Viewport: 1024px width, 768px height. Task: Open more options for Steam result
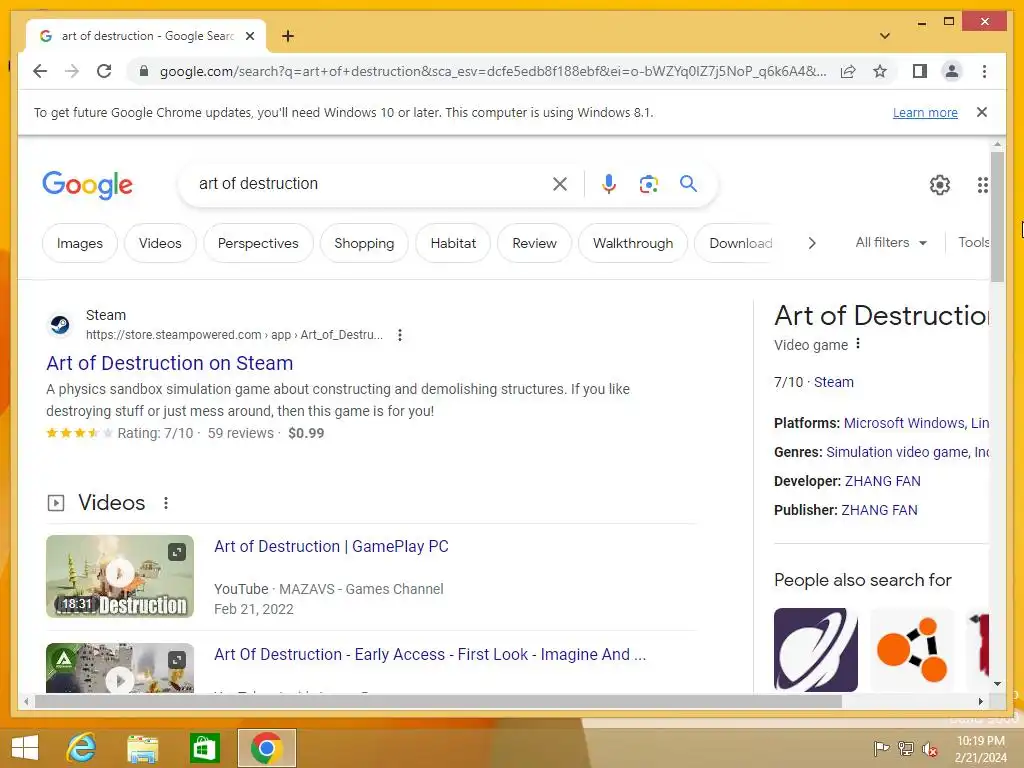tap(400, 335)
